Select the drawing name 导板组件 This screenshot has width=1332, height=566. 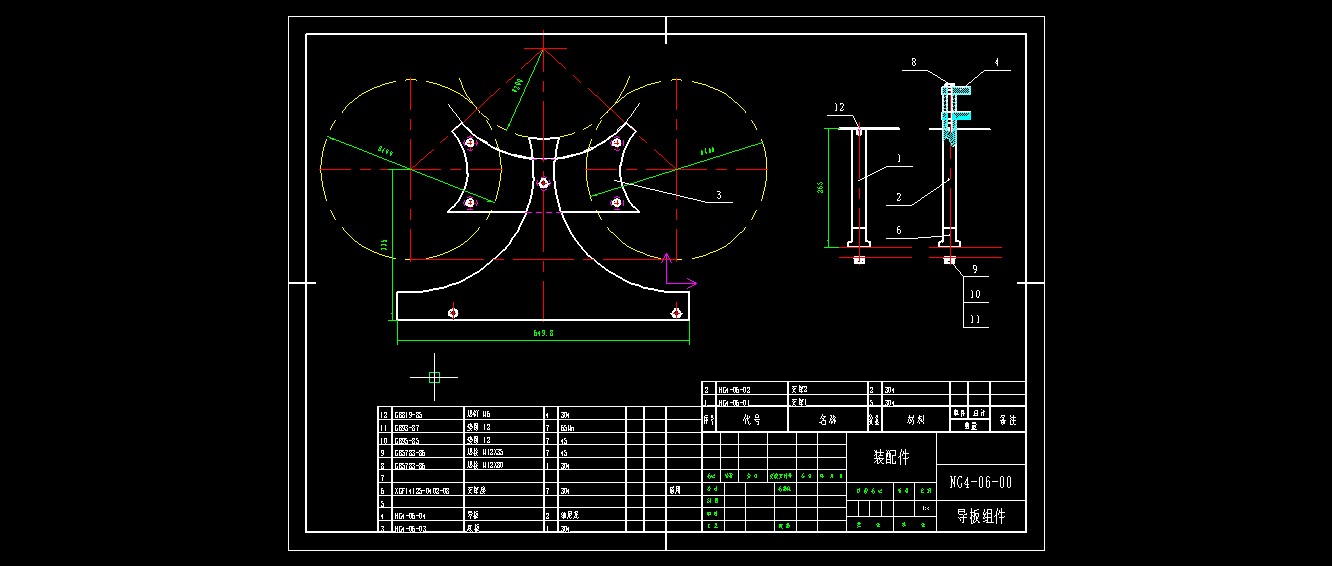[x=980, y=516]
